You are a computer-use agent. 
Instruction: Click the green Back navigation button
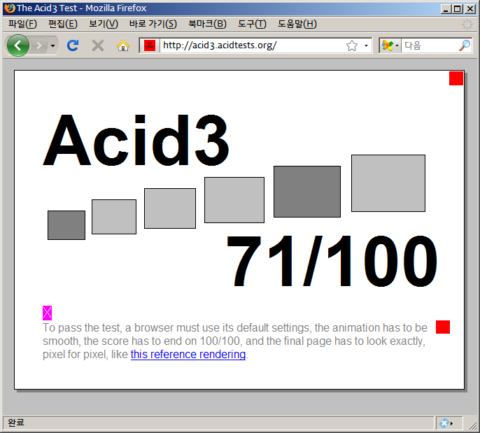(18, 45)
